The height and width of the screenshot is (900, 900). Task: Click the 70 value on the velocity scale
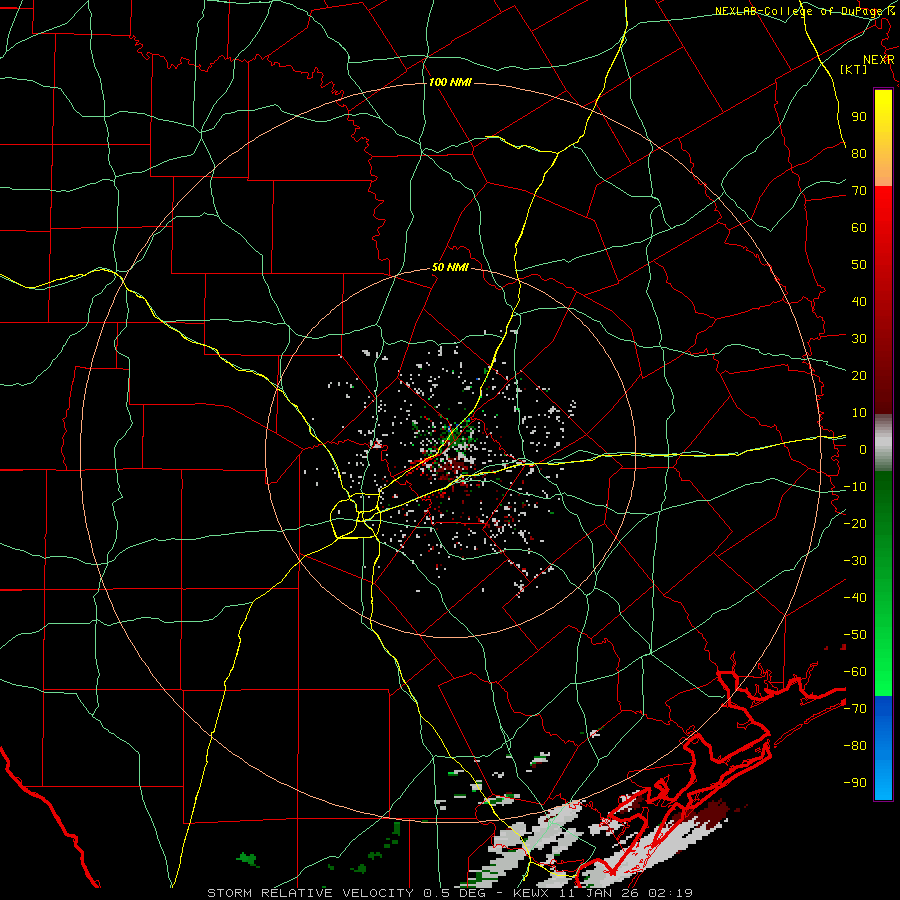pyautogui.click(x=859, y=191)
